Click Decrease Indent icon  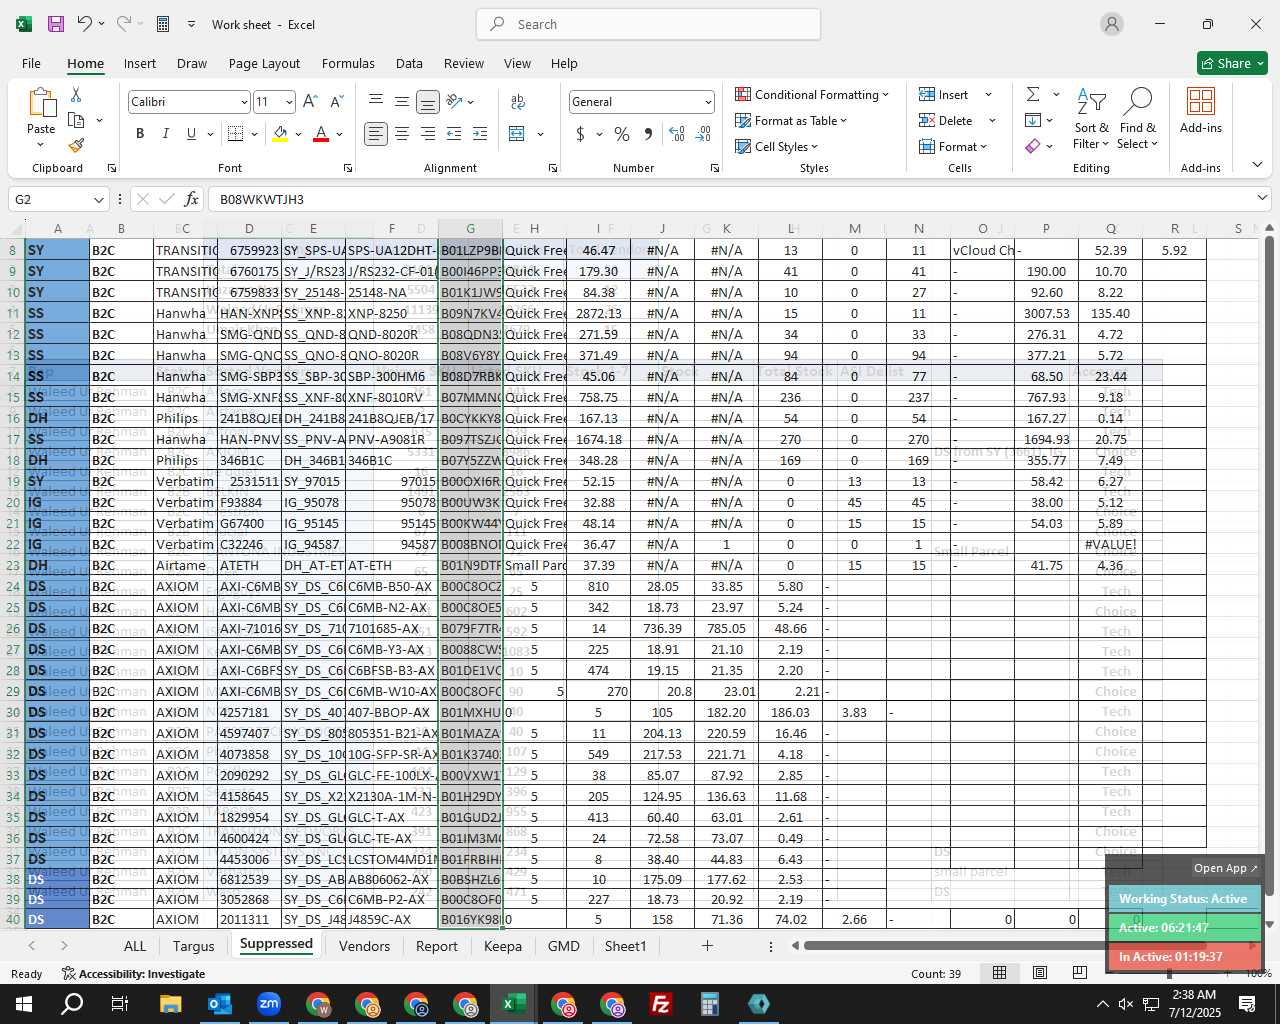click(454, 134)
